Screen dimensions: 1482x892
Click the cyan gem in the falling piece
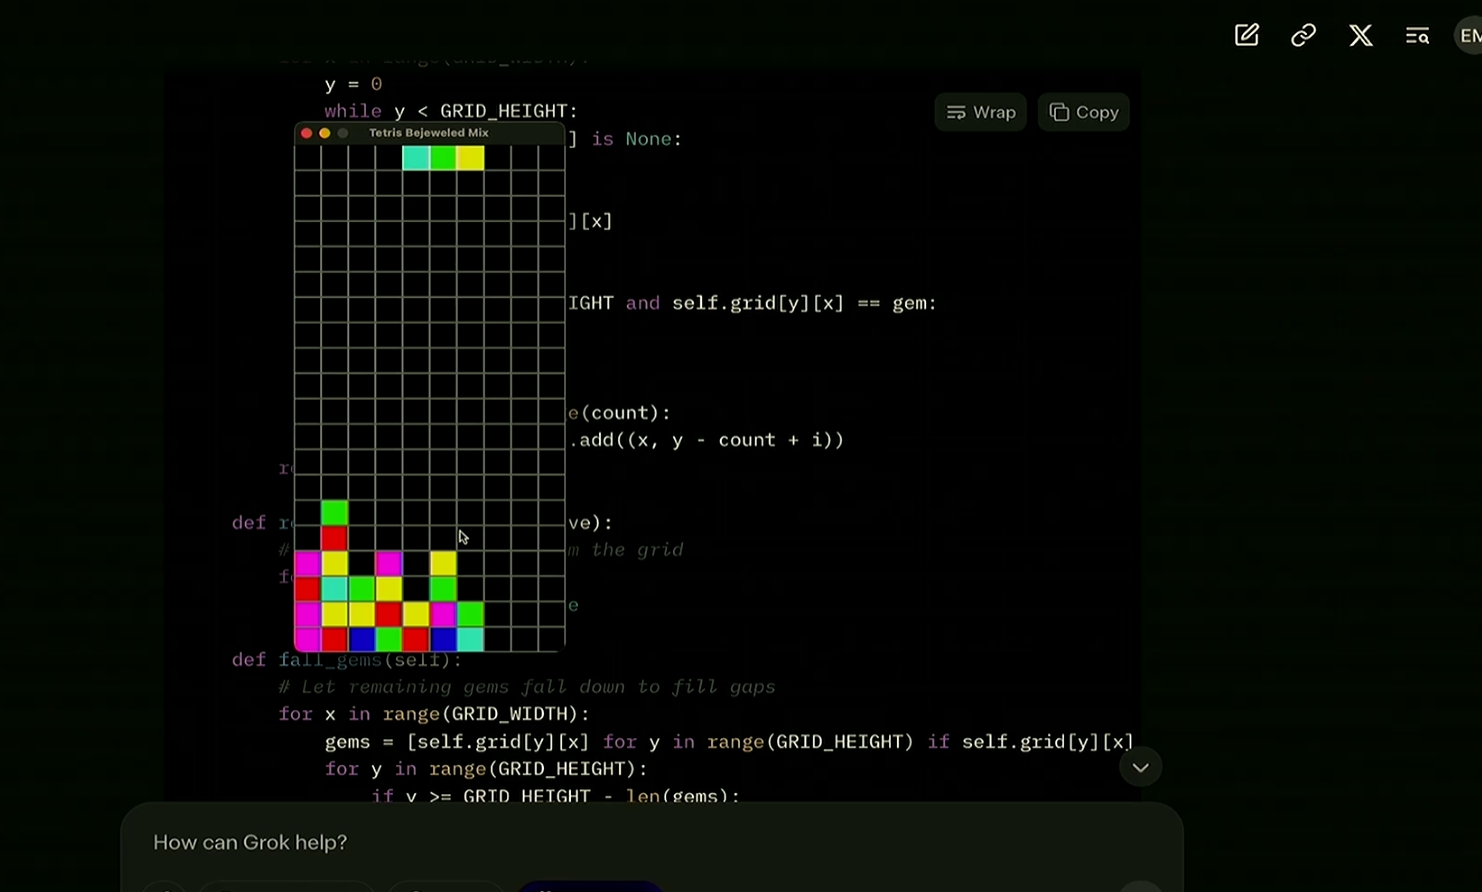(x=416, y=157)
